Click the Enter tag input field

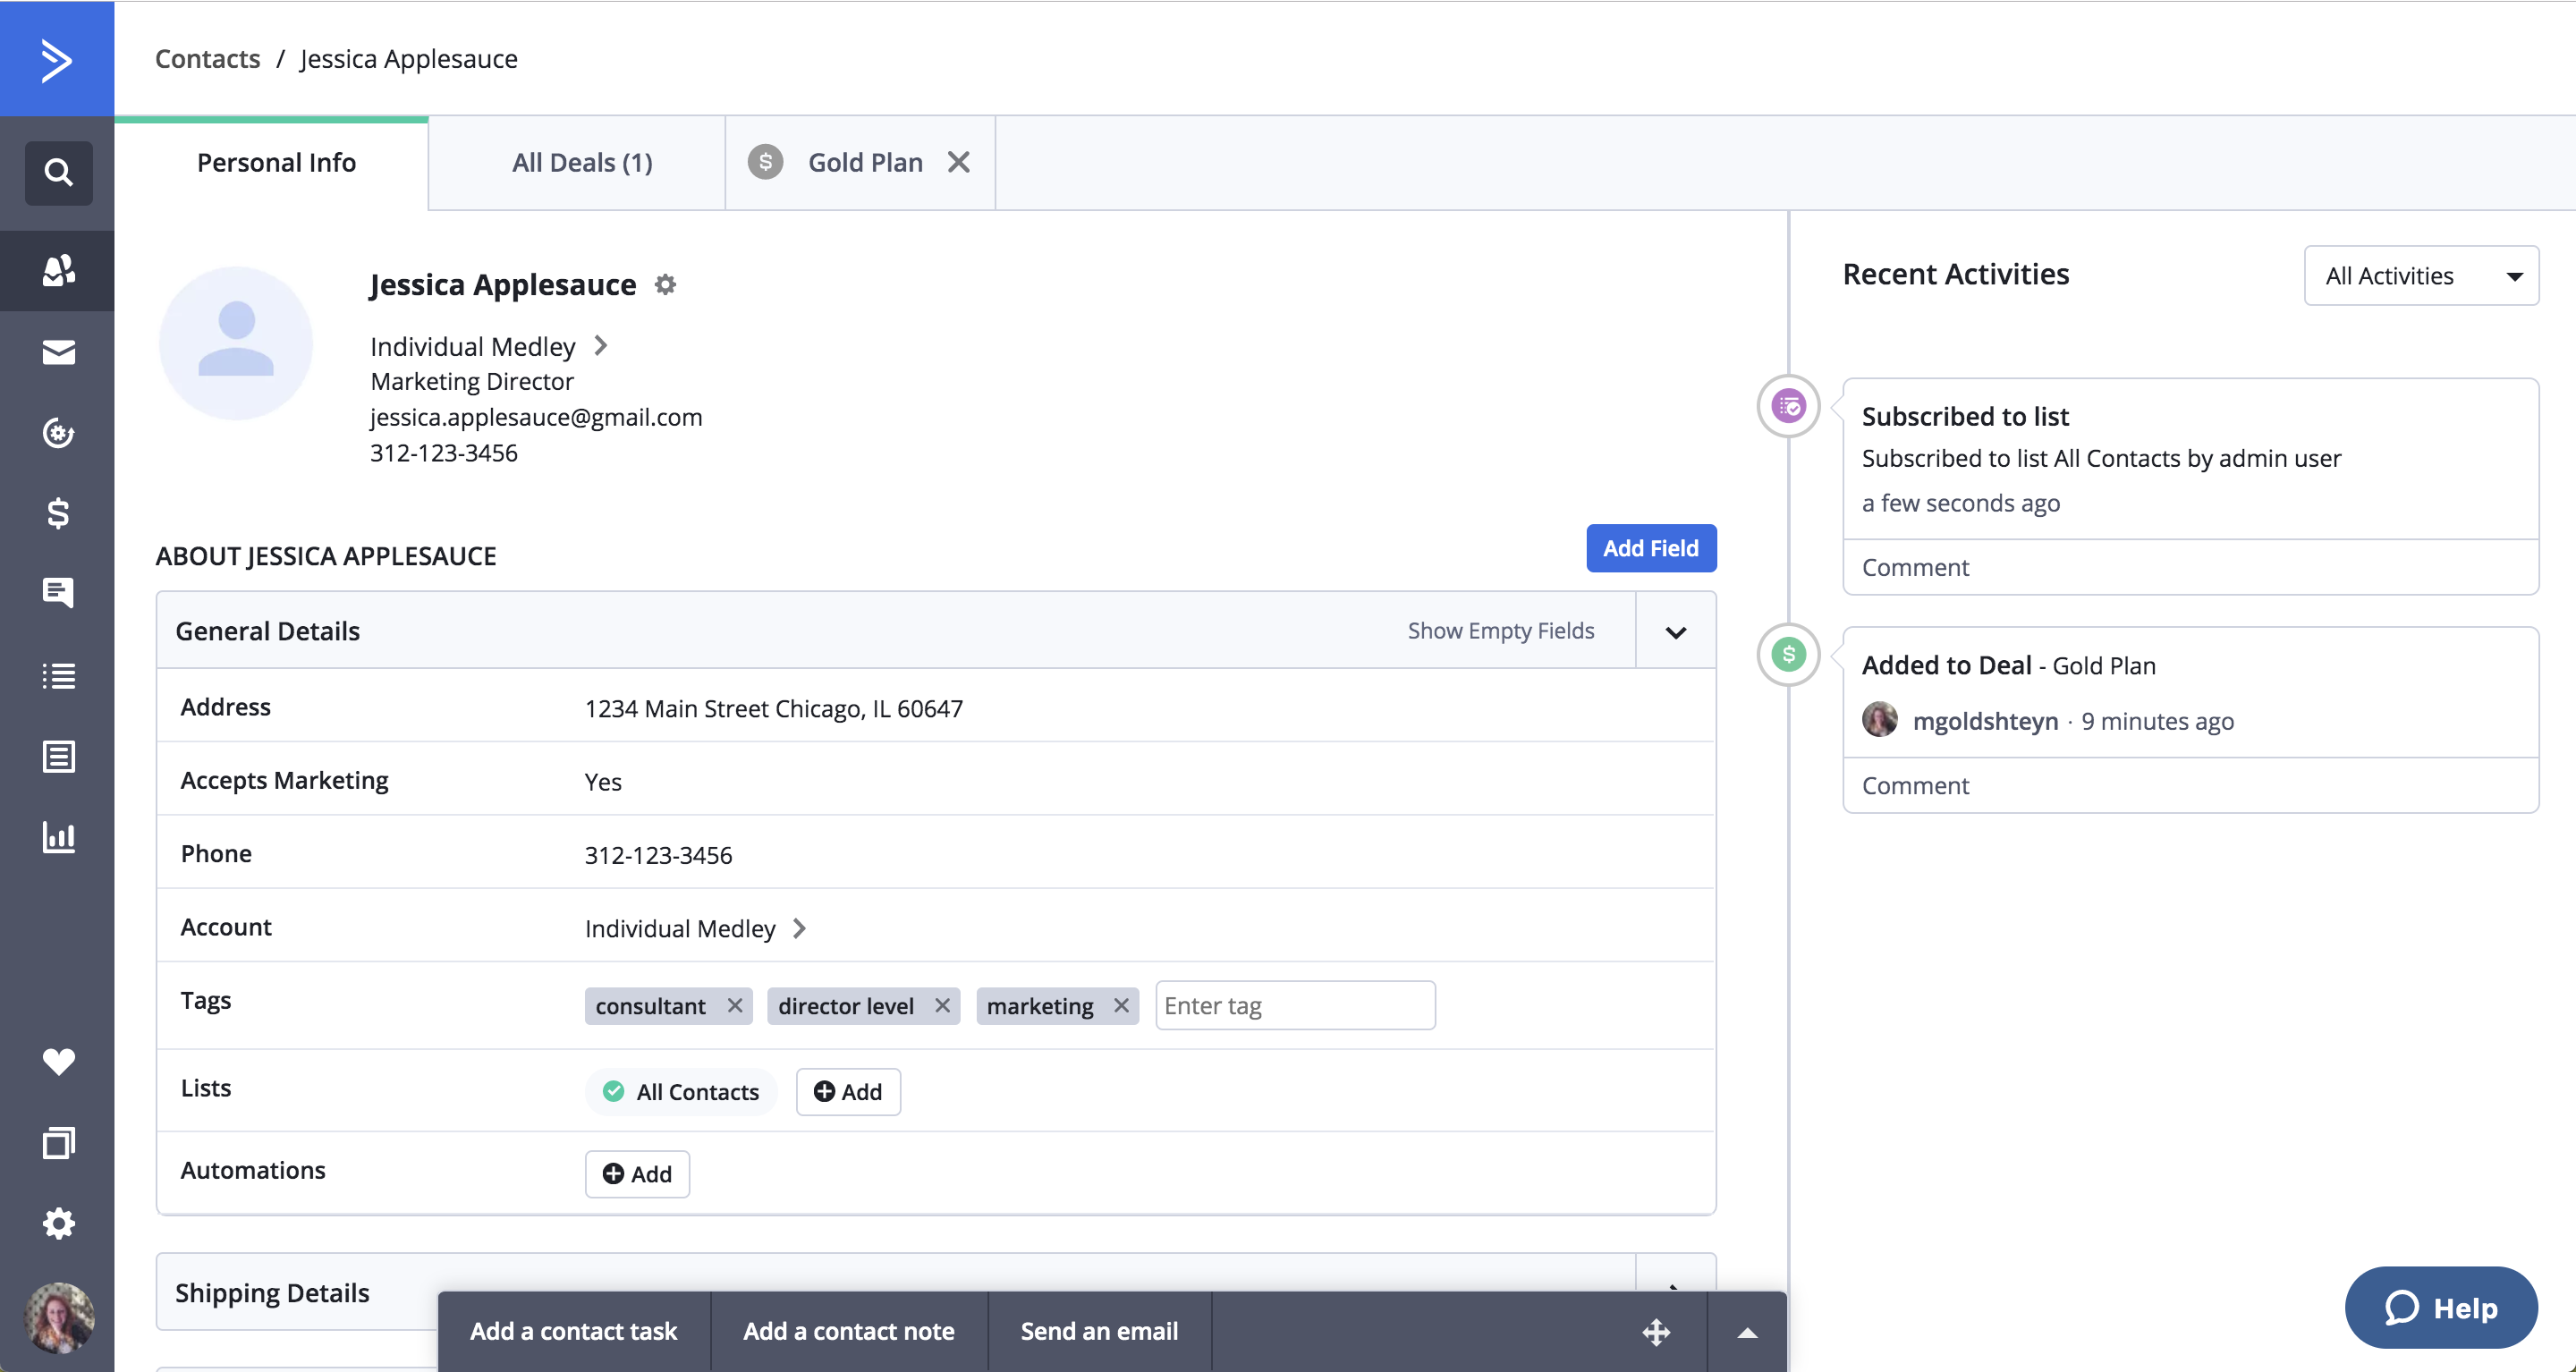[x=1295, y=1005]
